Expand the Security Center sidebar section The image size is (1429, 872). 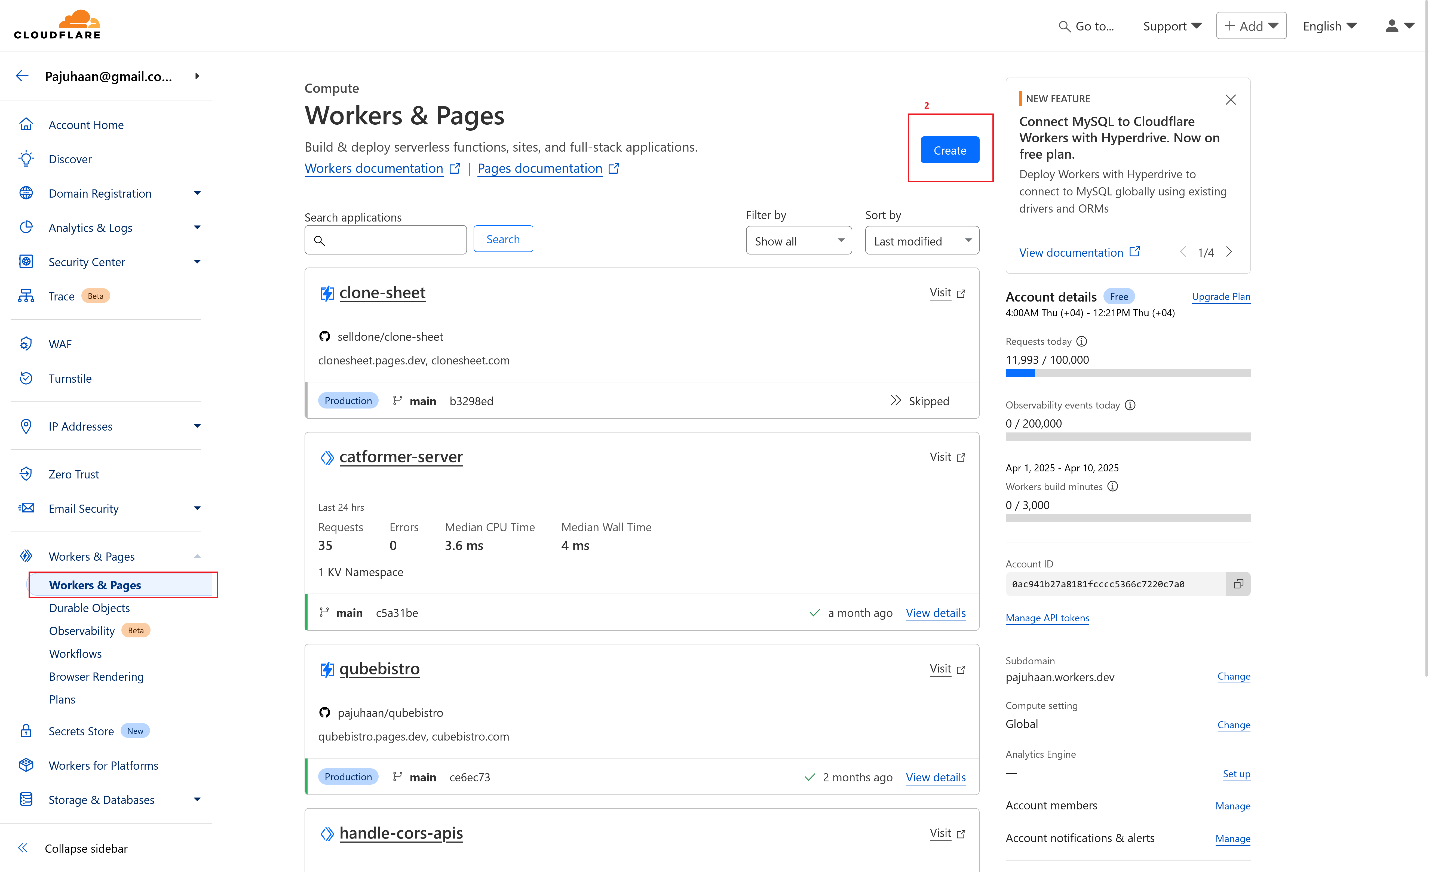pos(197,262)
